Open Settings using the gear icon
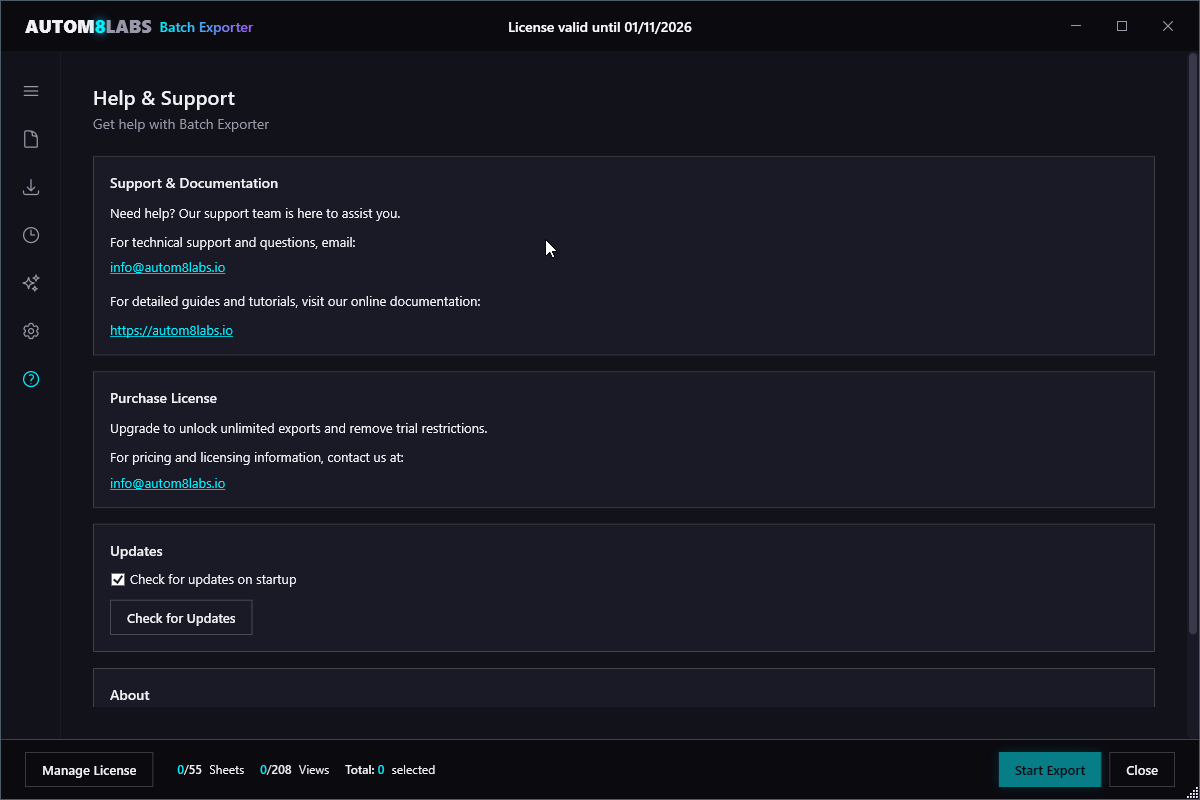The width and height of the screenshot is (1200, 800). 30,330
